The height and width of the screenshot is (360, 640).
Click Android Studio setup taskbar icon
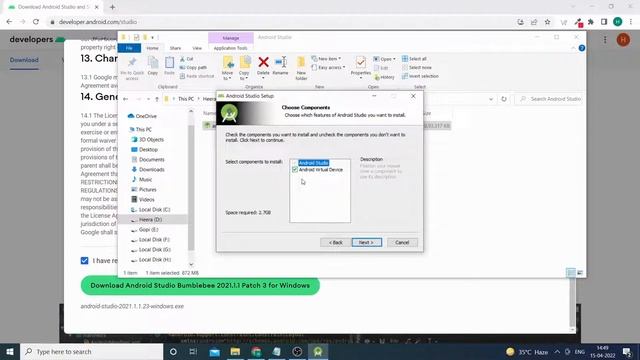pos(318,351)
